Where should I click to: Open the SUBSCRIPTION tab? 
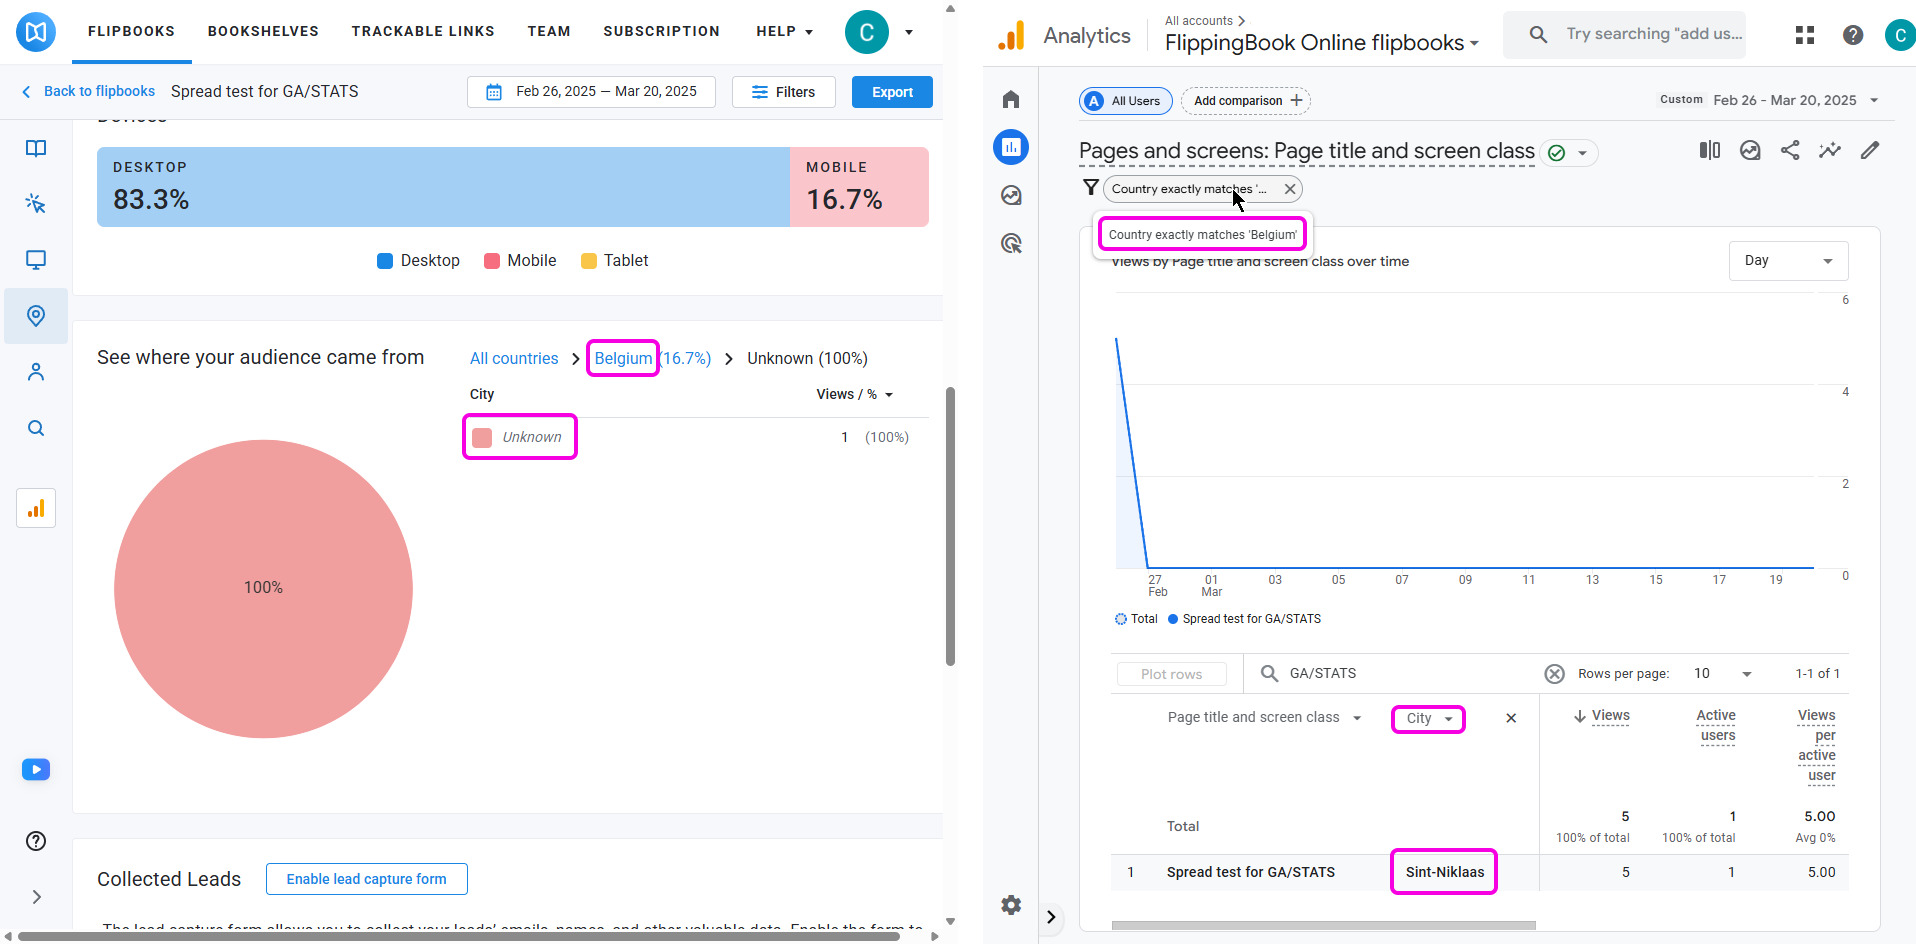661,32
